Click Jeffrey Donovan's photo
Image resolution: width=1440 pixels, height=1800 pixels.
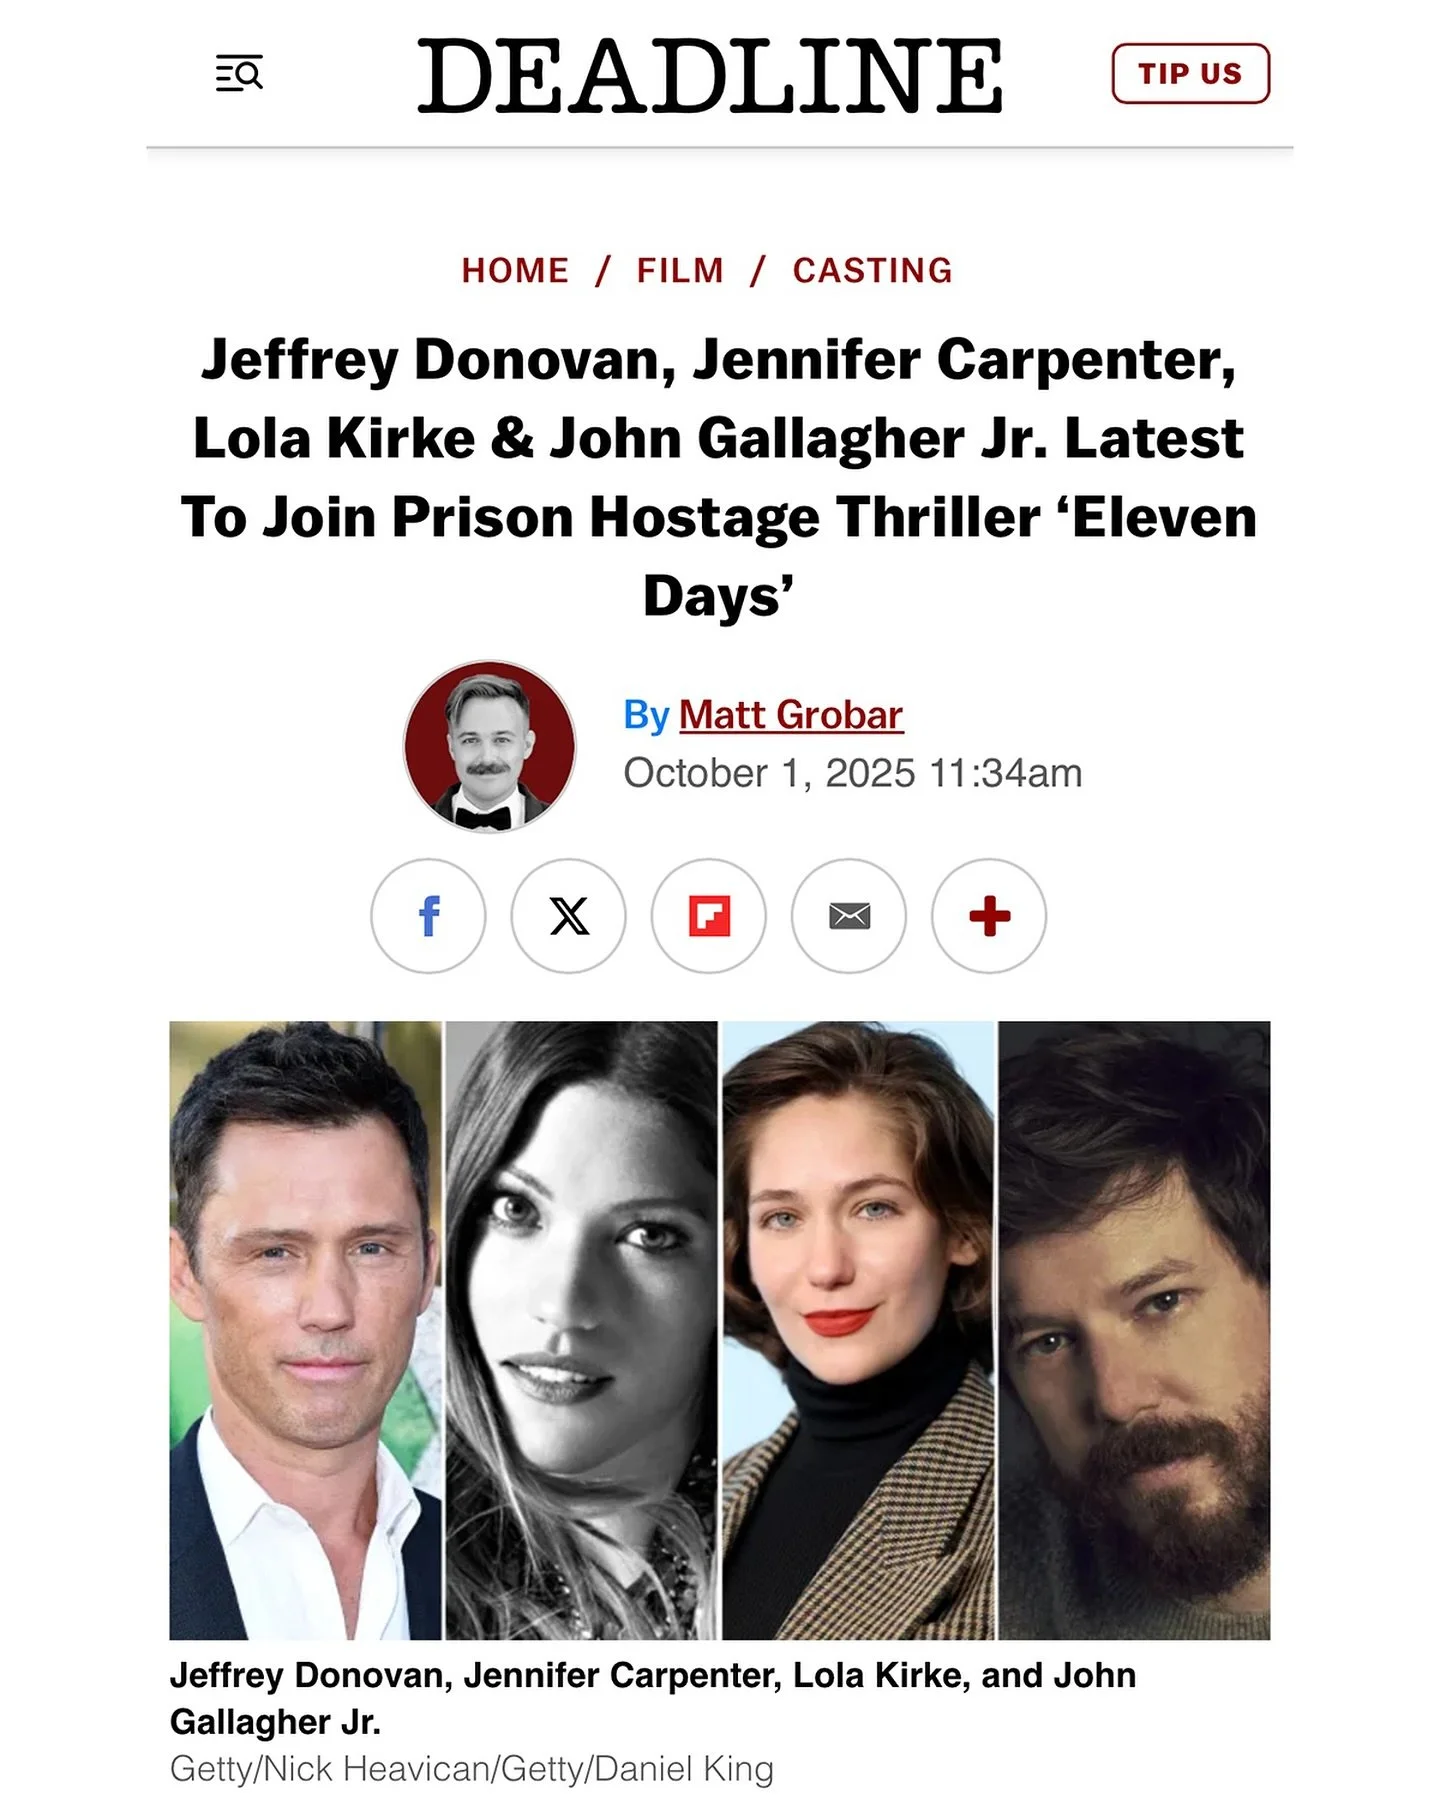305,1330
